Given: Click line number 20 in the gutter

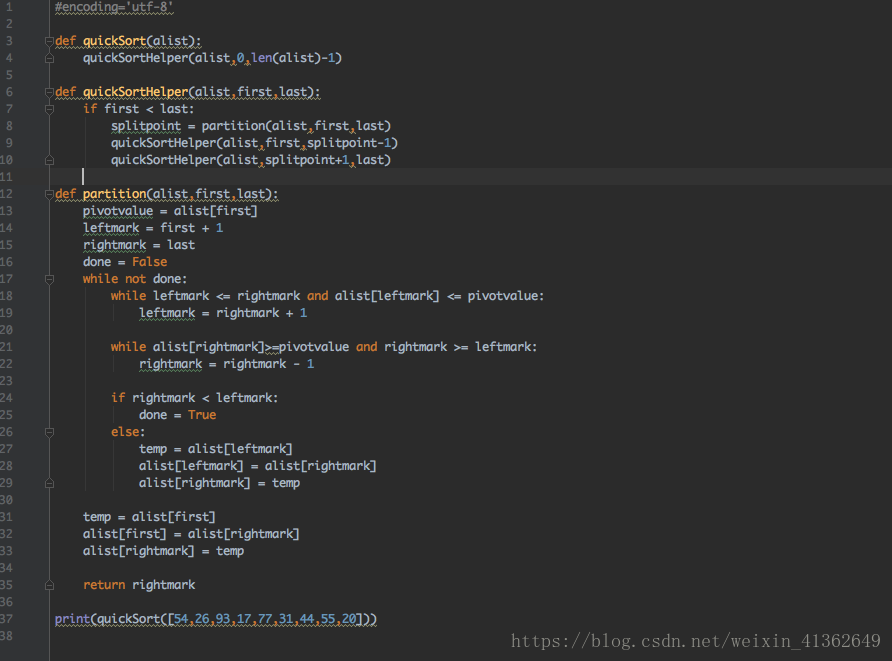Looking at the screenshot, I should click(x=6, y=330).
